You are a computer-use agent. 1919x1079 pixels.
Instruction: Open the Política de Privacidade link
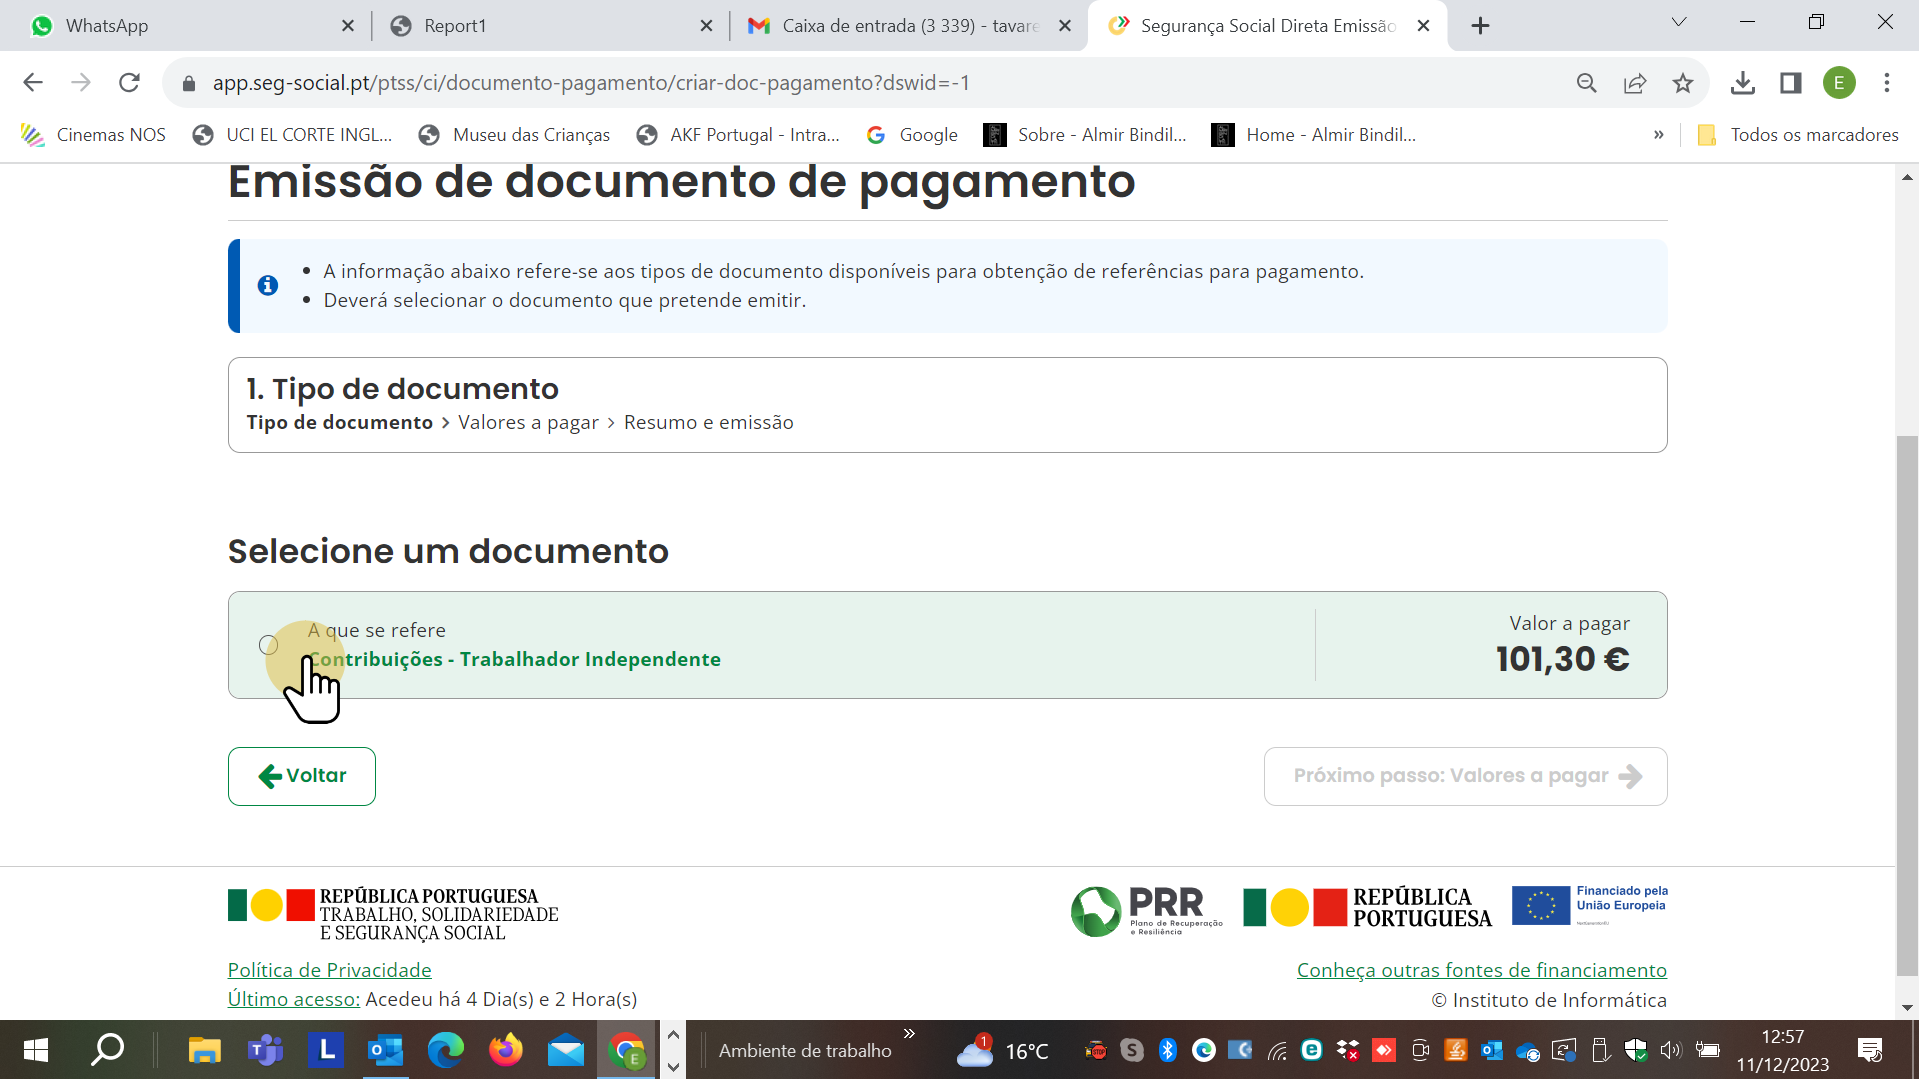pyautogui.click(x=328, y=969)
